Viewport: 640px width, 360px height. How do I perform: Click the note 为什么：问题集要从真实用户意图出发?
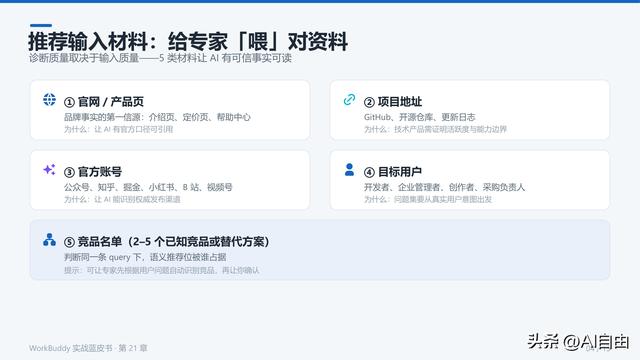tap(428, 200)
